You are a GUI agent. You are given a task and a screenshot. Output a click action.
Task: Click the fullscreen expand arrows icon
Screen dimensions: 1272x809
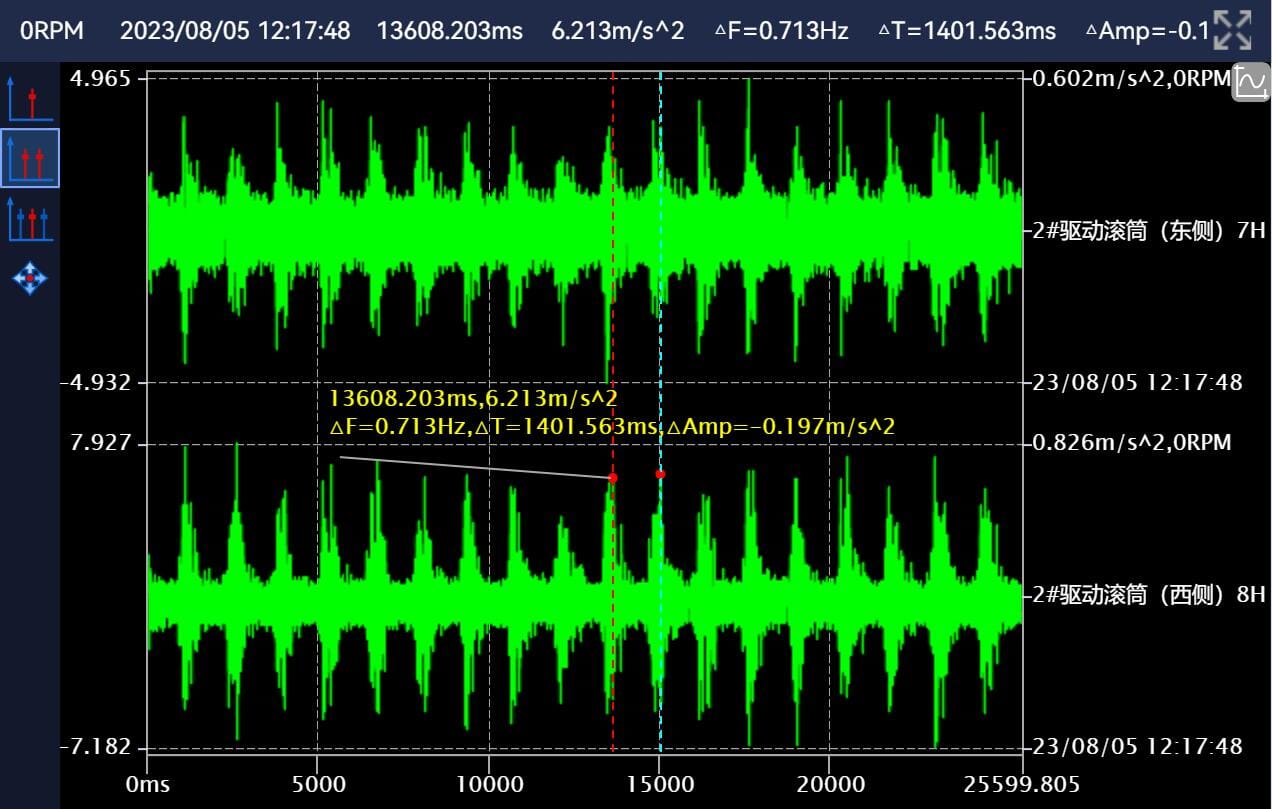(1232, 30)
